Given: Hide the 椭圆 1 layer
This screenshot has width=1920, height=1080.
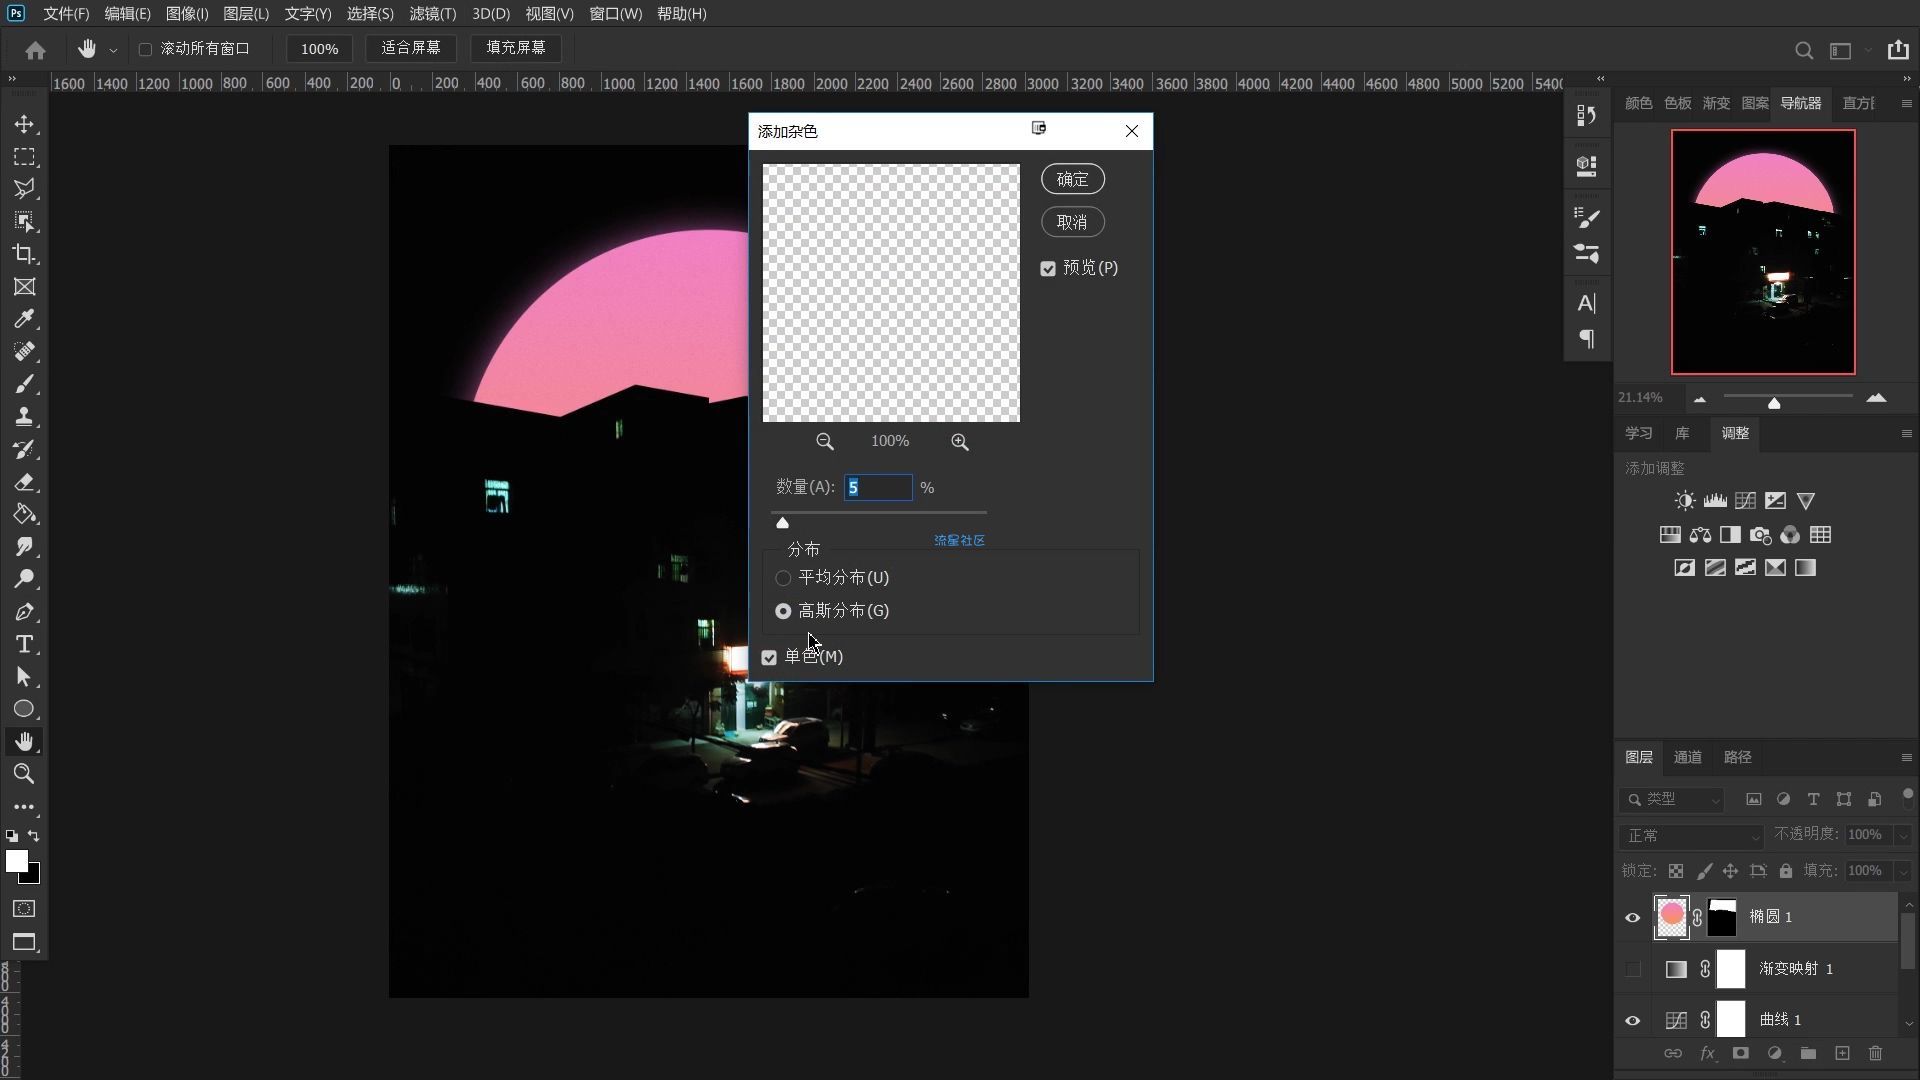Looking at the screenshot, I should 1633,917.
